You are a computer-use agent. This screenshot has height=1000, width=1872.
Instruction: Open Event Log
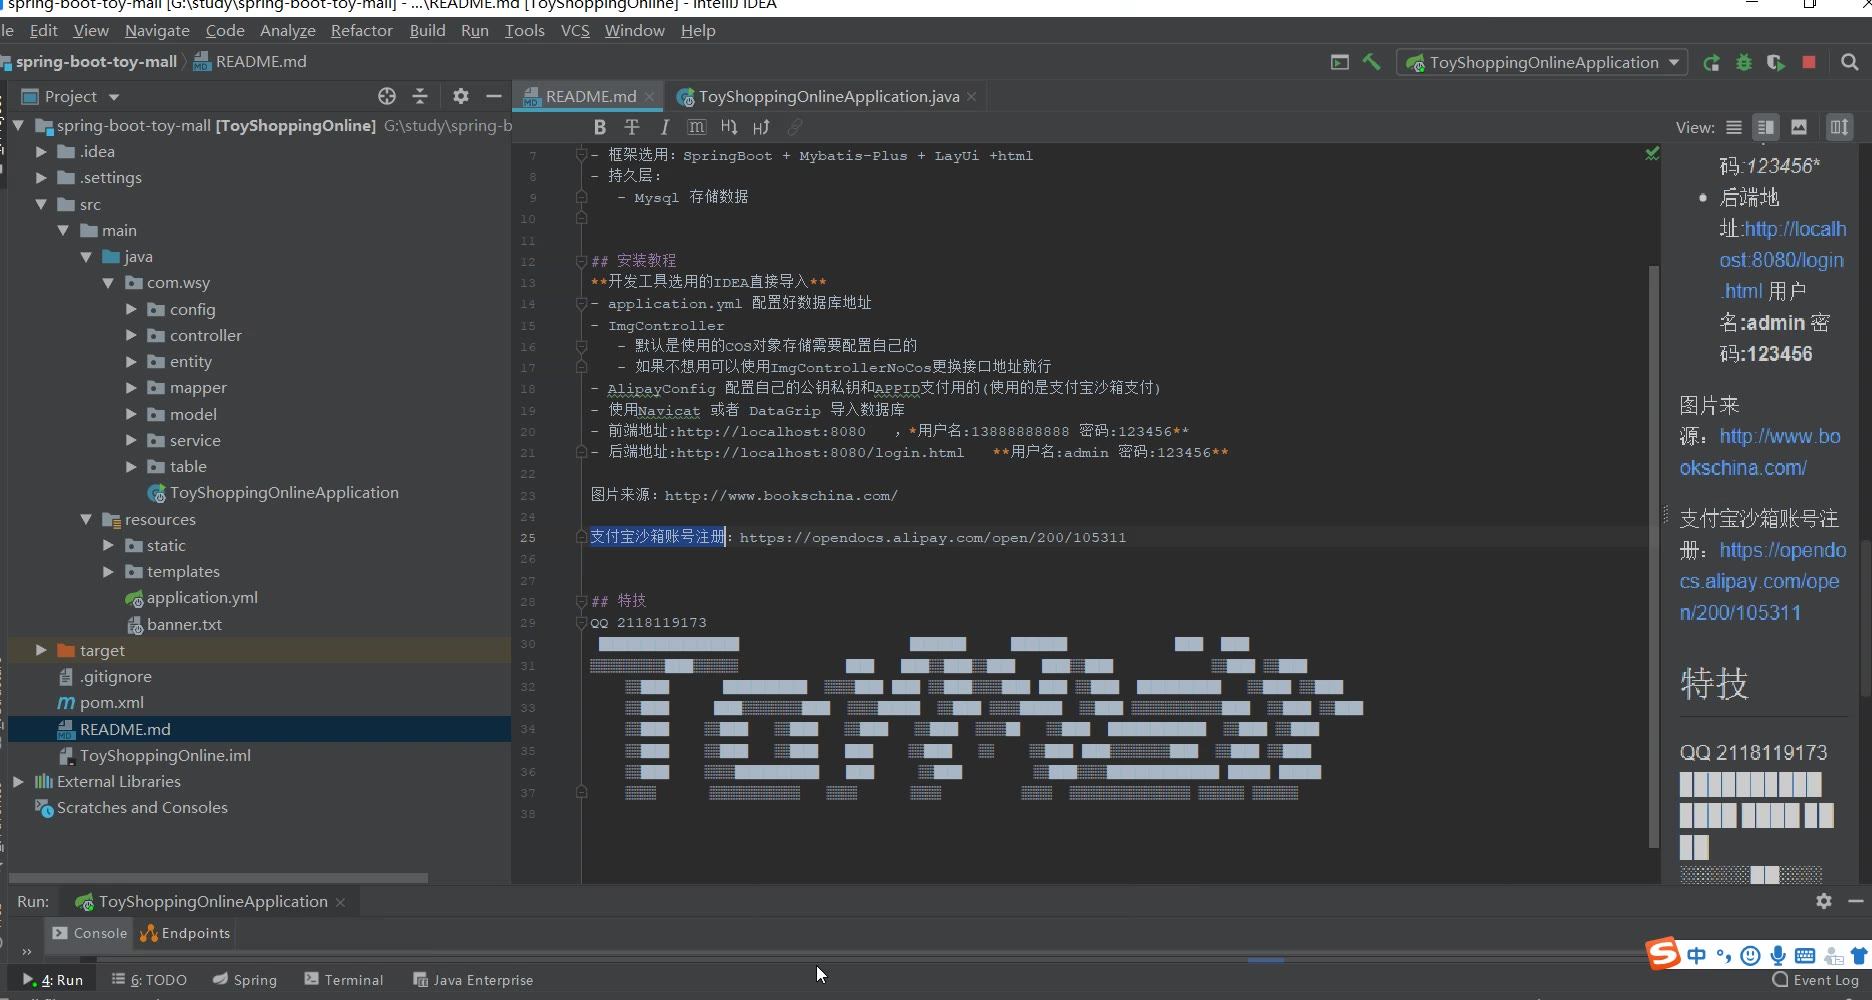pos(1816,980)
